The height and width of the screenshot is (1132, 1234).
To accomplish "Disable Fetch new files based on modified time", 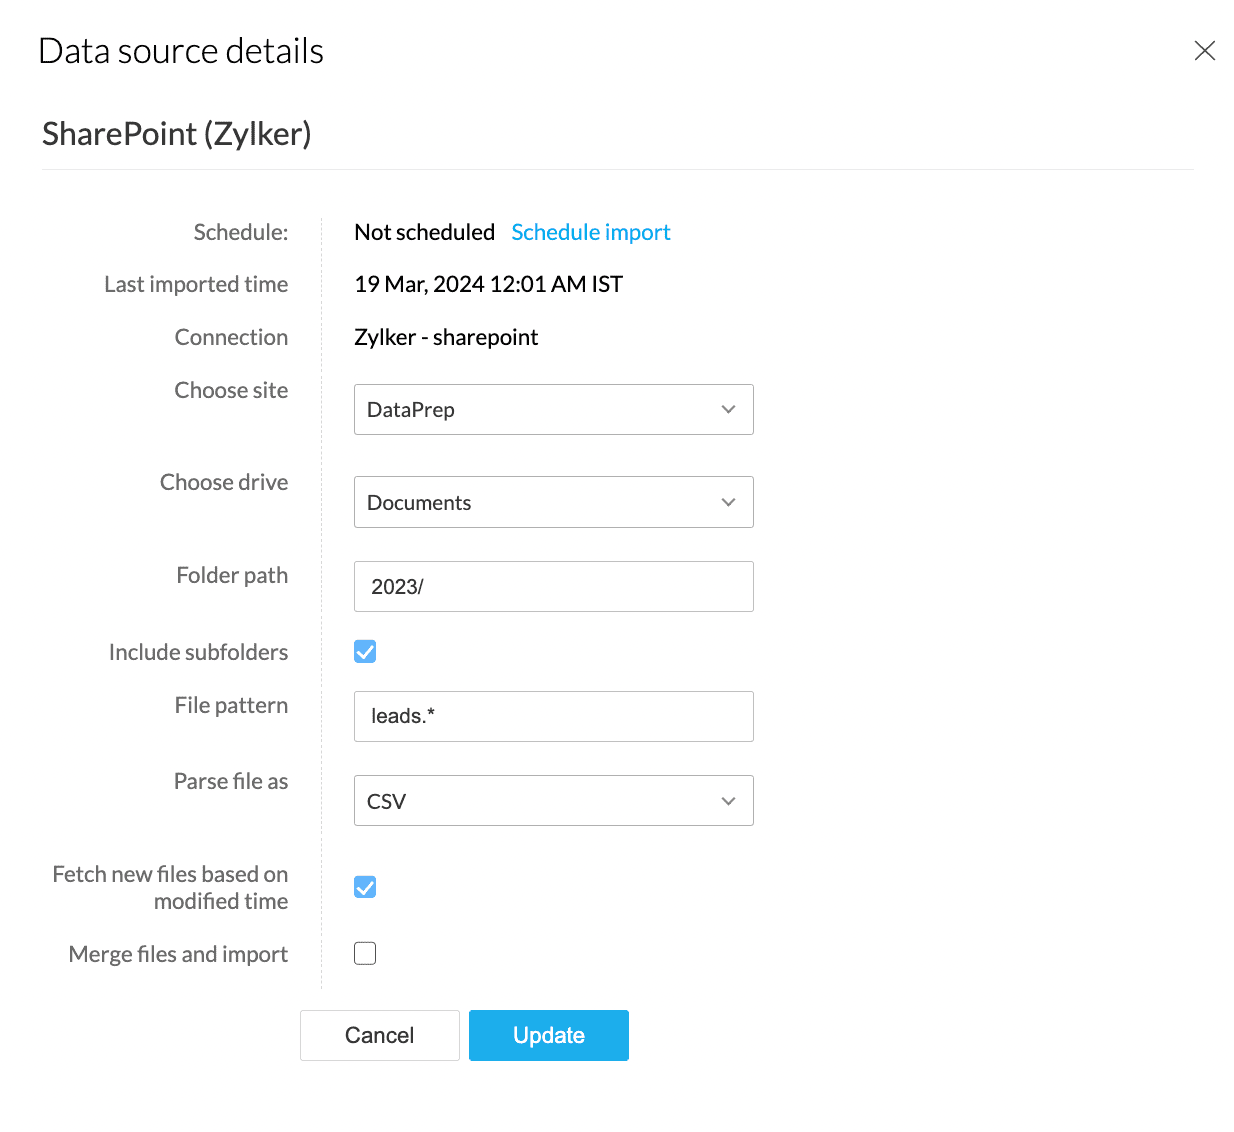I will point(365,887).
